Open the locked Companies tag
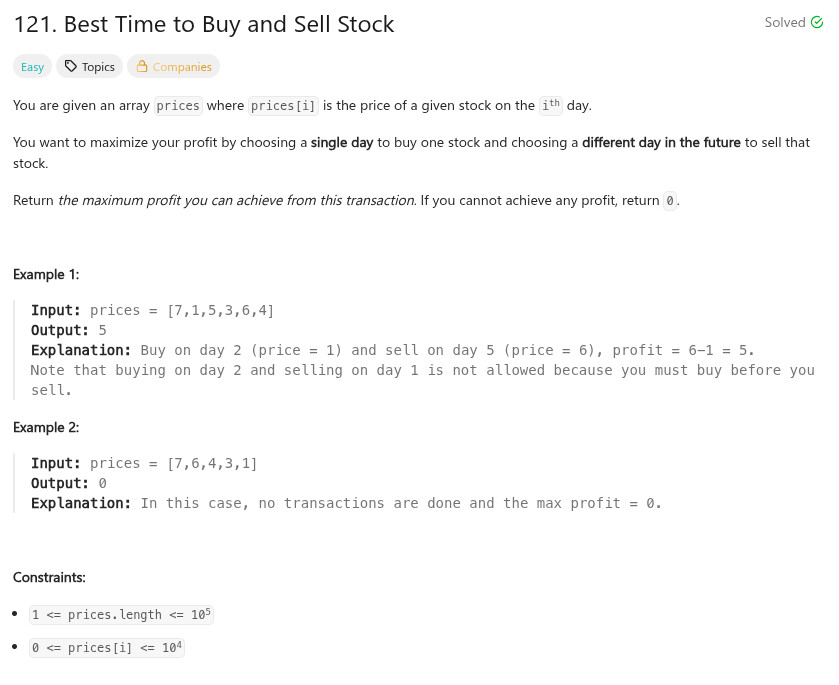This screenshot has height=685, width=839. (173, 67)
